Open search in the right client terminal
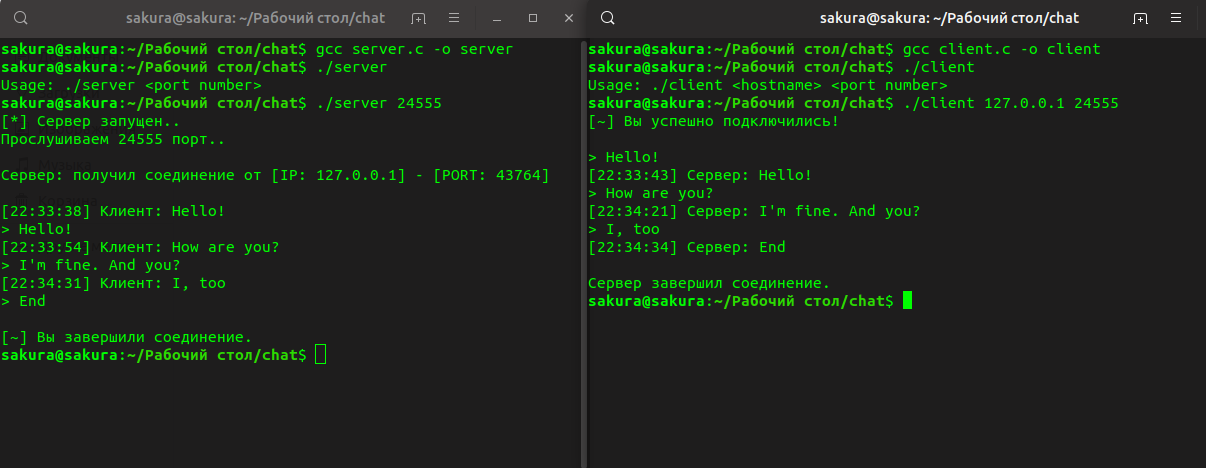1206x468 pixels. [x=608, y=18]
